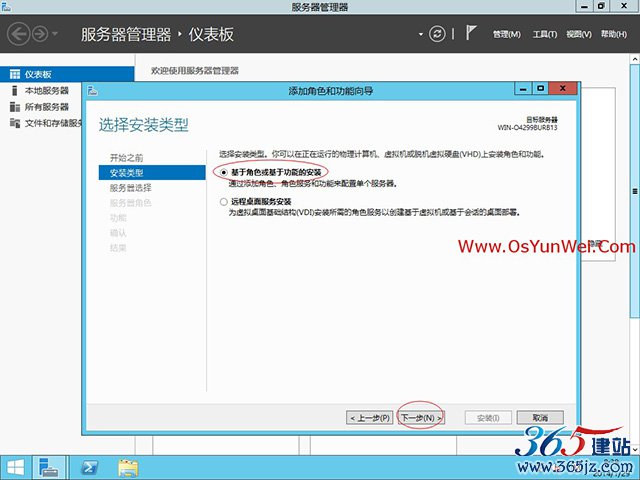Screen dimensions: 640x480
Task: Open the Windows Start button
Action: [x=15, y=468]
